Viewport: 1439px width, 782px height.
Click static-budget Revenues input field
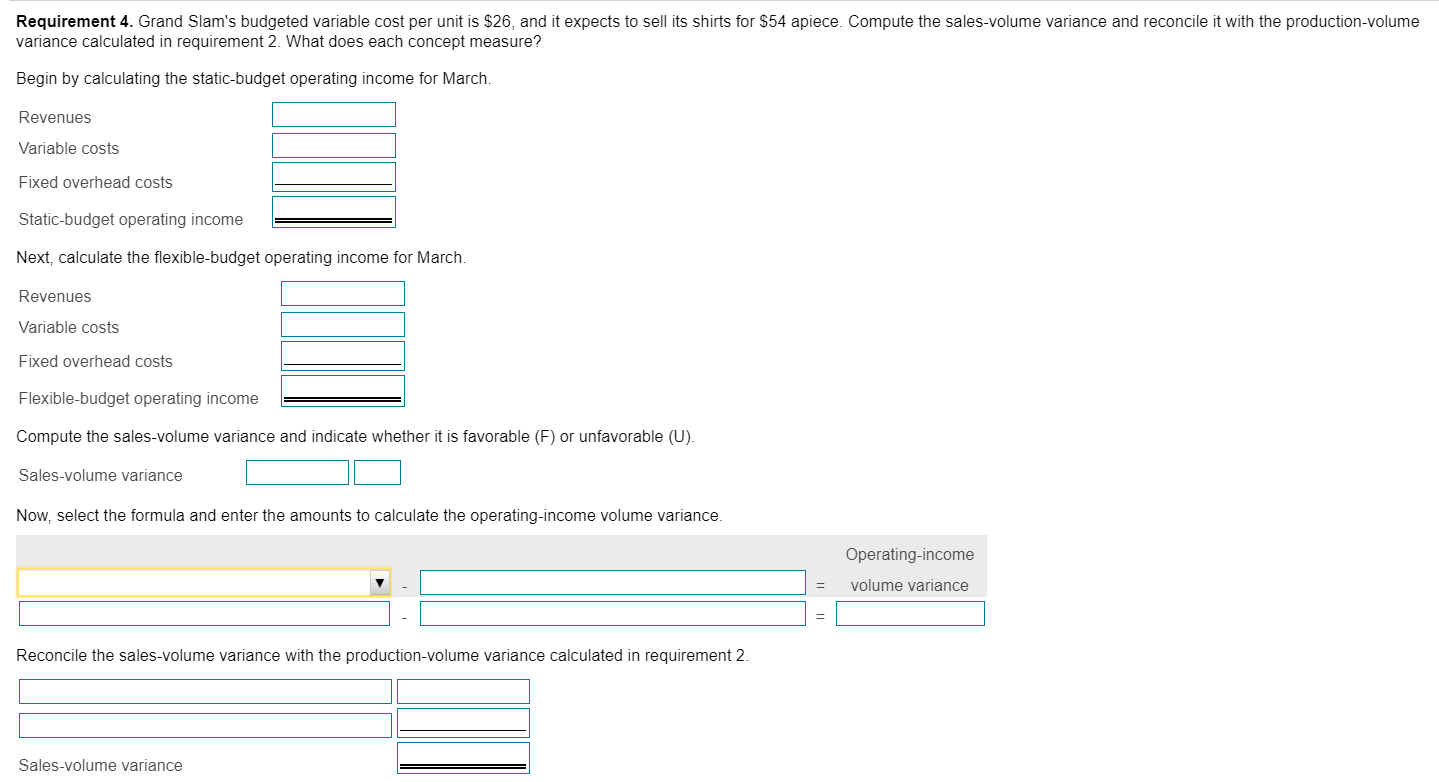click(334, 115)
